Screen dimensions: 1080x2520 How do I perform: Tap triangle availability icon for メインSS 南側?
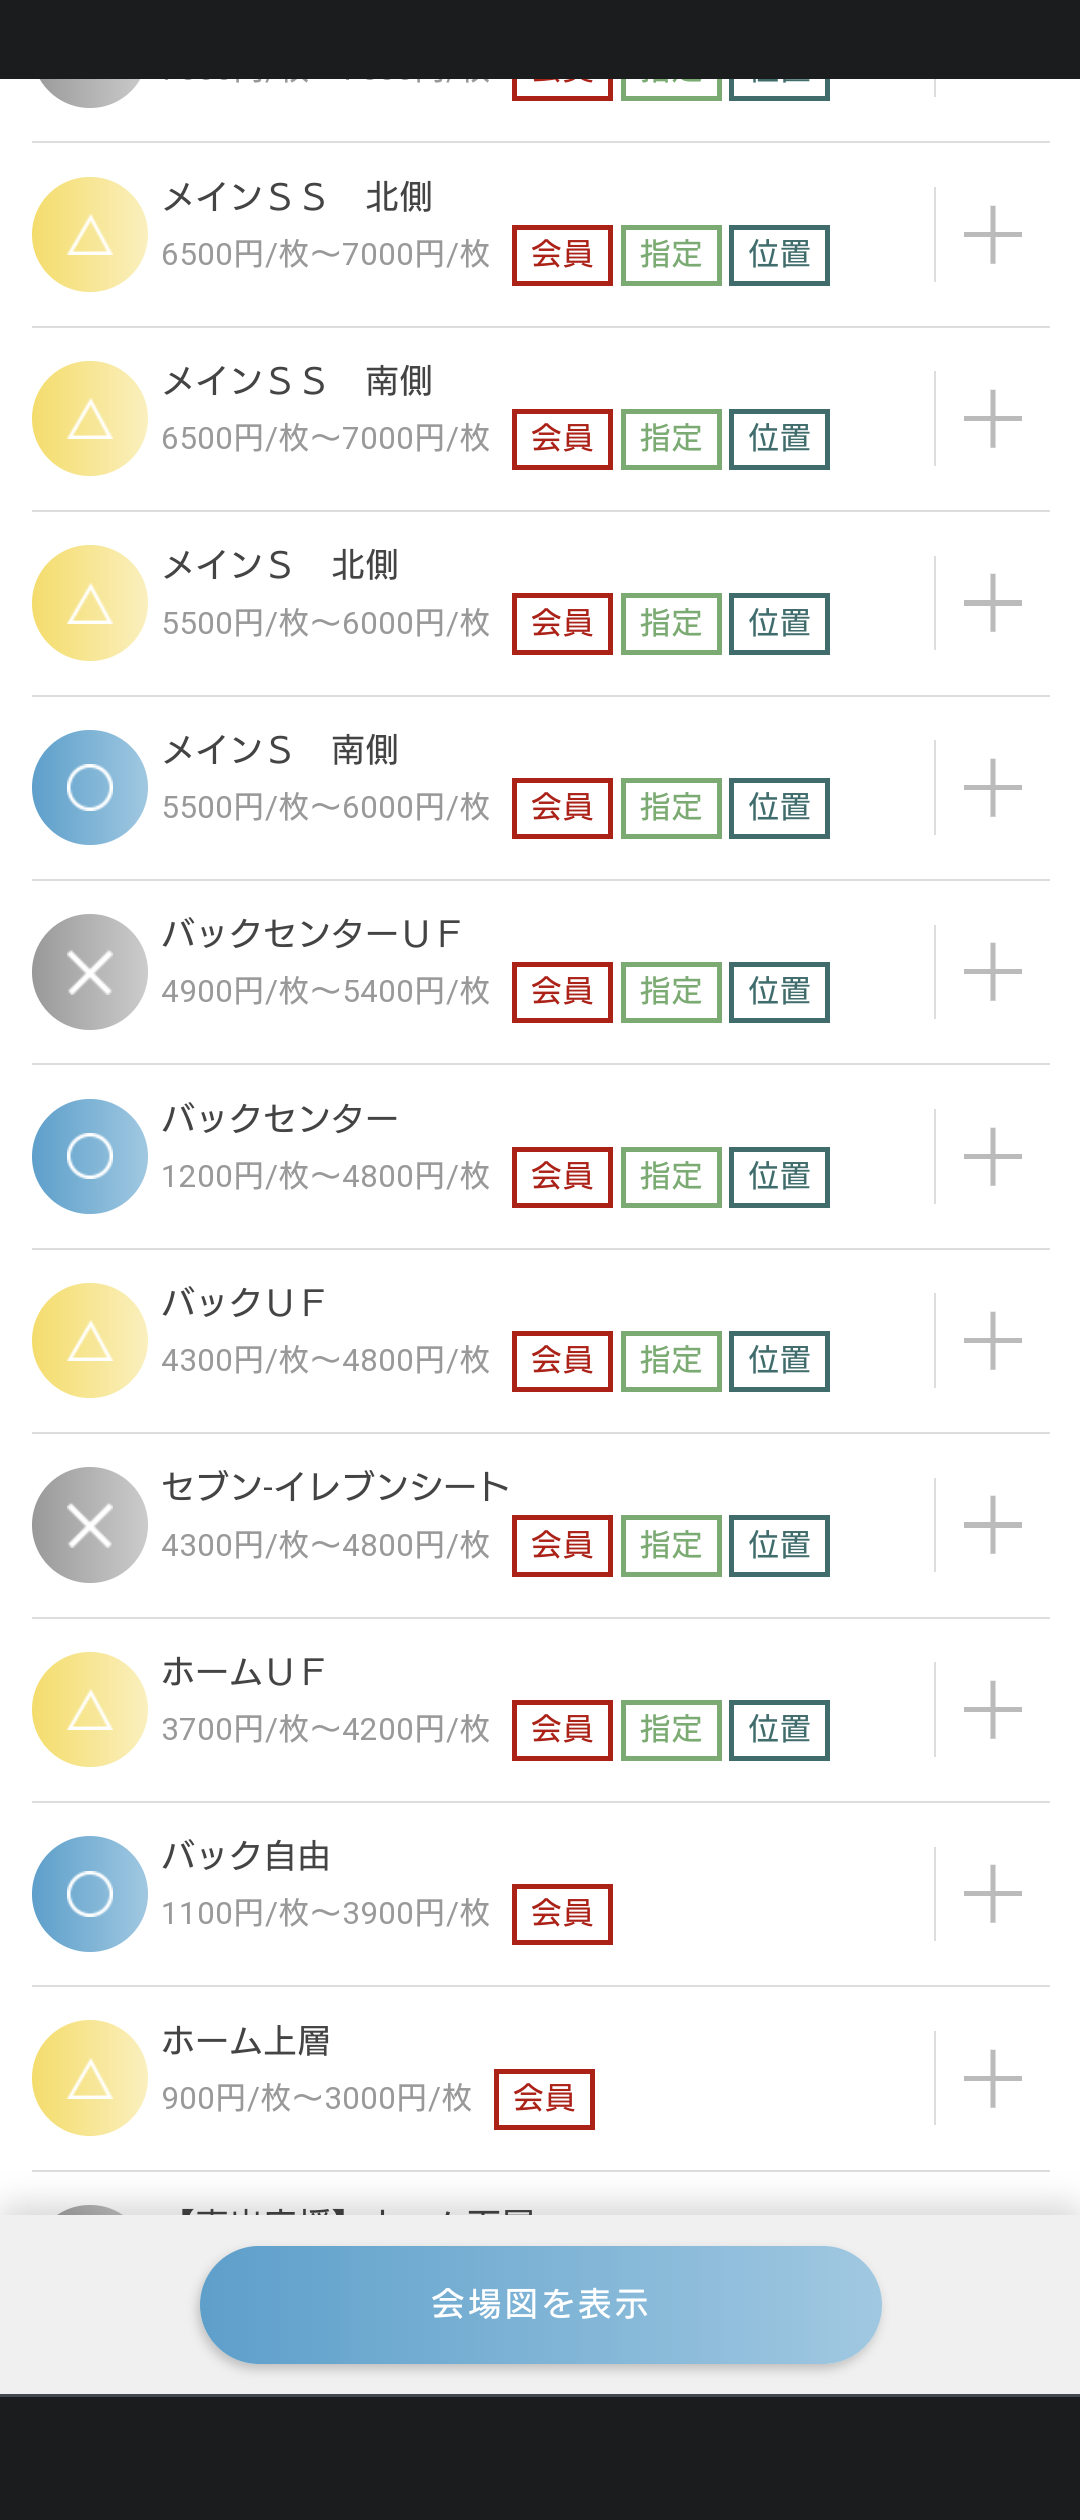[x=90, y=419]
